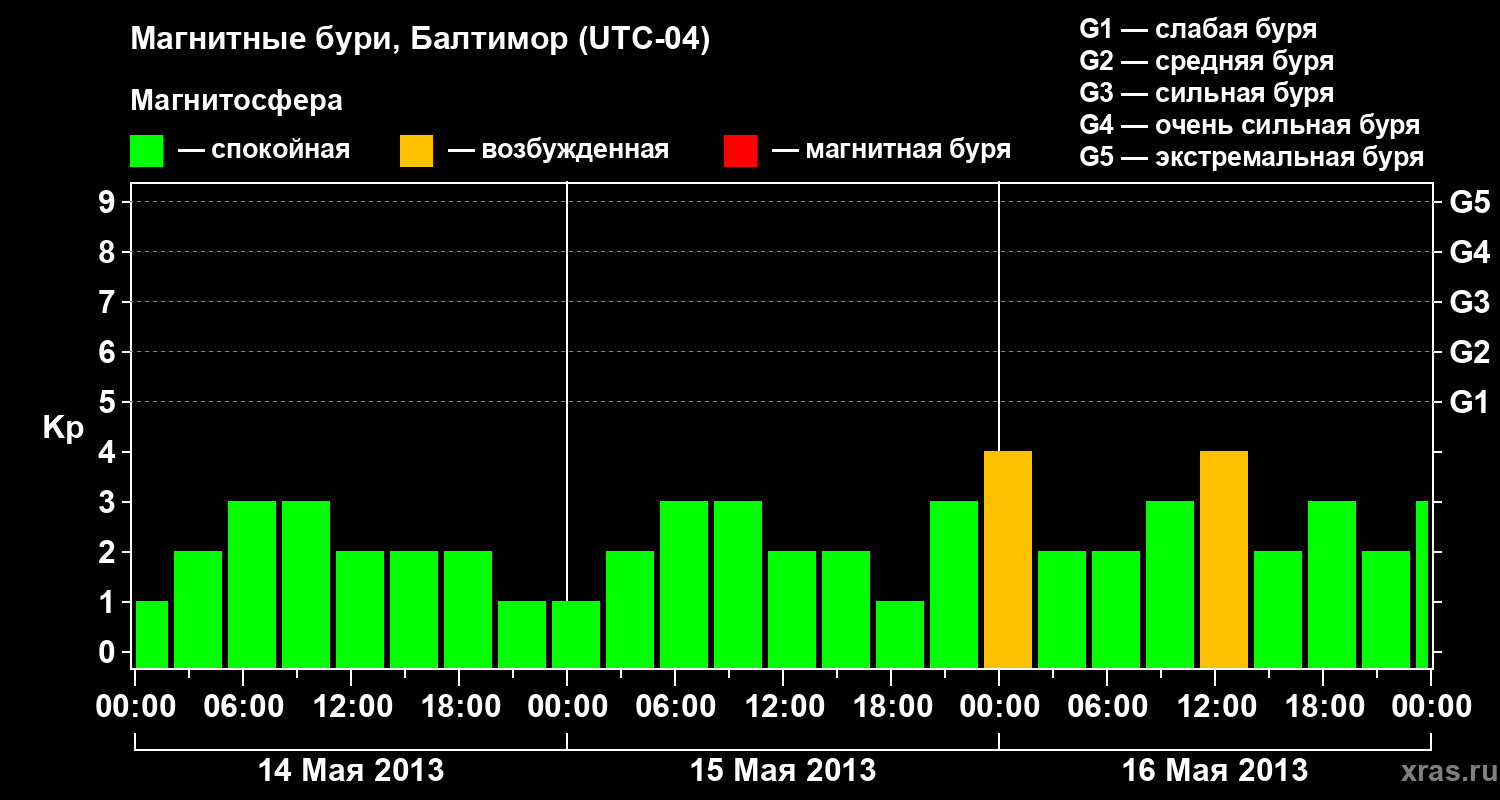Click the 'G5' label on the right axis
This screenshot has width=1500, height=800.
tap(1469, 202)
